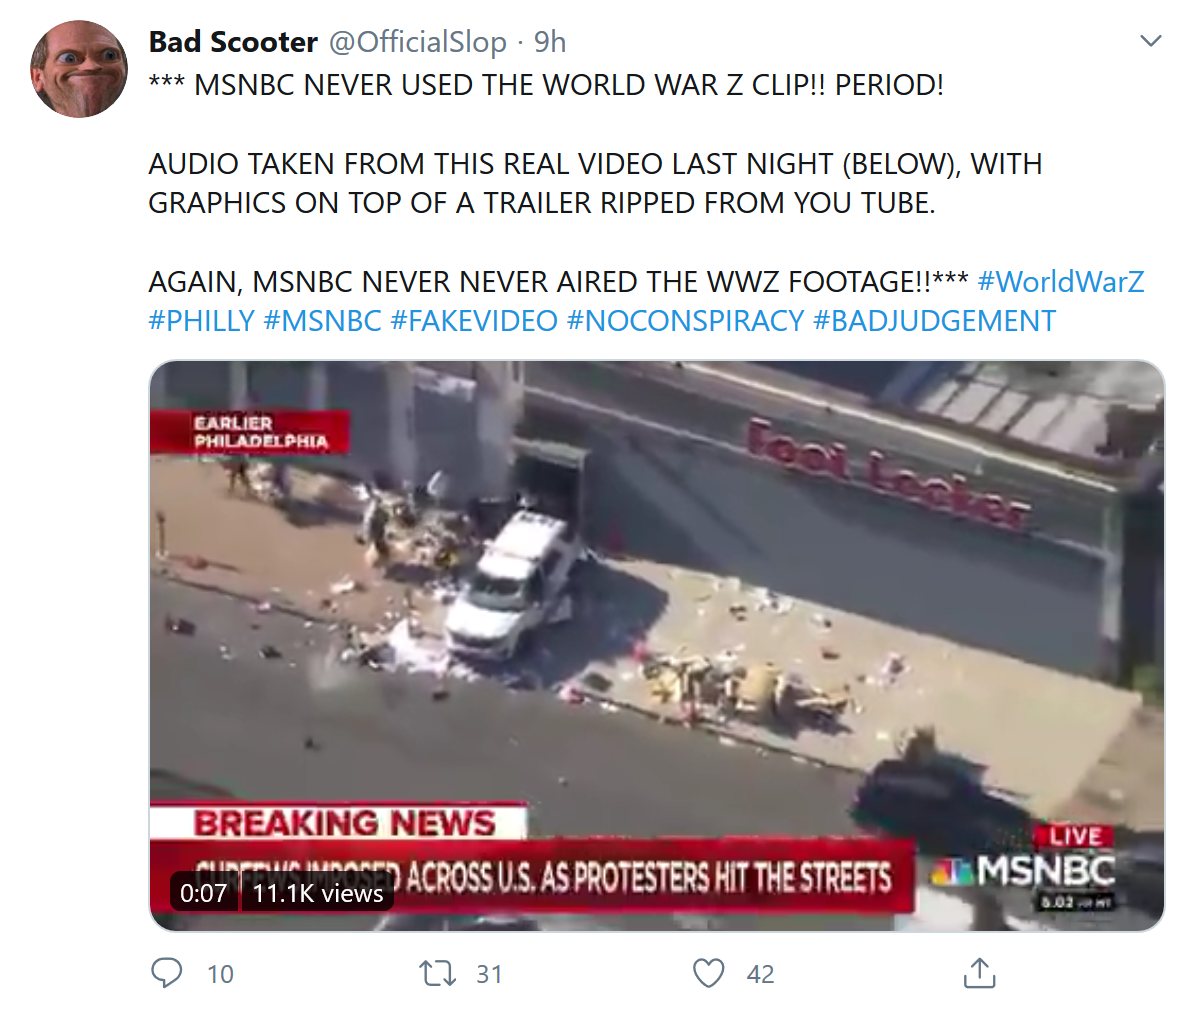The width and height of the screenshot is (1196, 1012).
Task: Open the #FAKEVIDEO hashtag
Action: point(474,321)
